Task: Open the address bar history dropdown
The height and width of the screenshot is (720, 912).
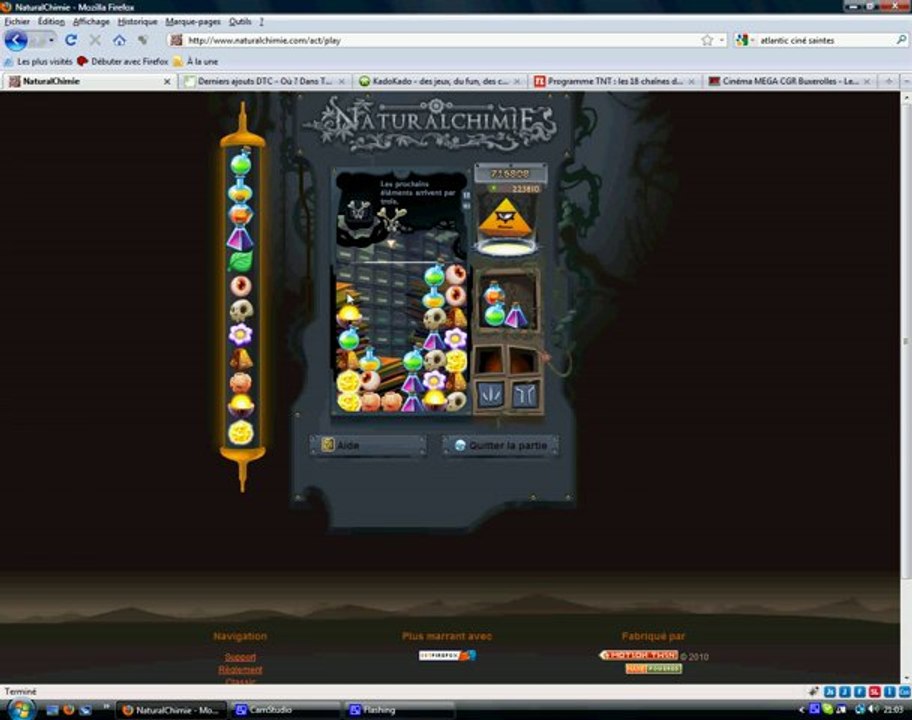Action: [x=722, y=40]
